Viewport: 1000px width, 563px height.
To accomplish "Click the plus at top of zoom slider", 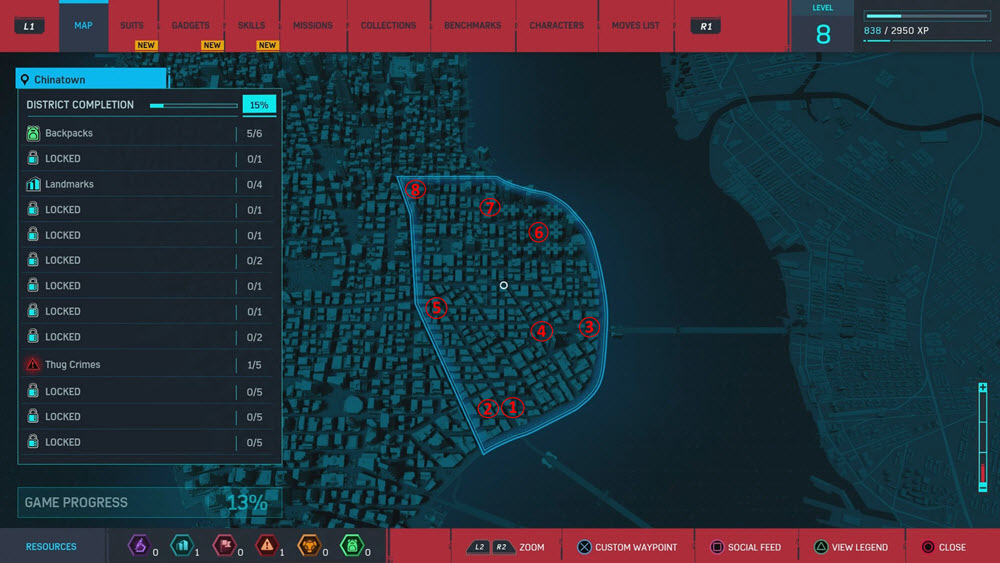I will pos(983,388).
